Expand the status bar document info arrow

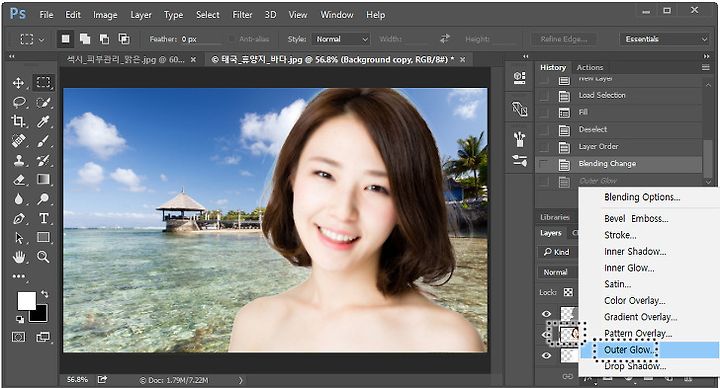[241, 380]
